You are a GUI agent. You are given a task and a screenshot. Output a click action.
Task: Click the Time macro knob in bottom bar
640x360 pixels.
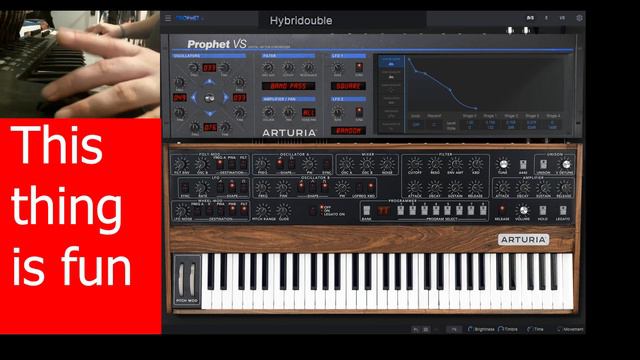529,329
